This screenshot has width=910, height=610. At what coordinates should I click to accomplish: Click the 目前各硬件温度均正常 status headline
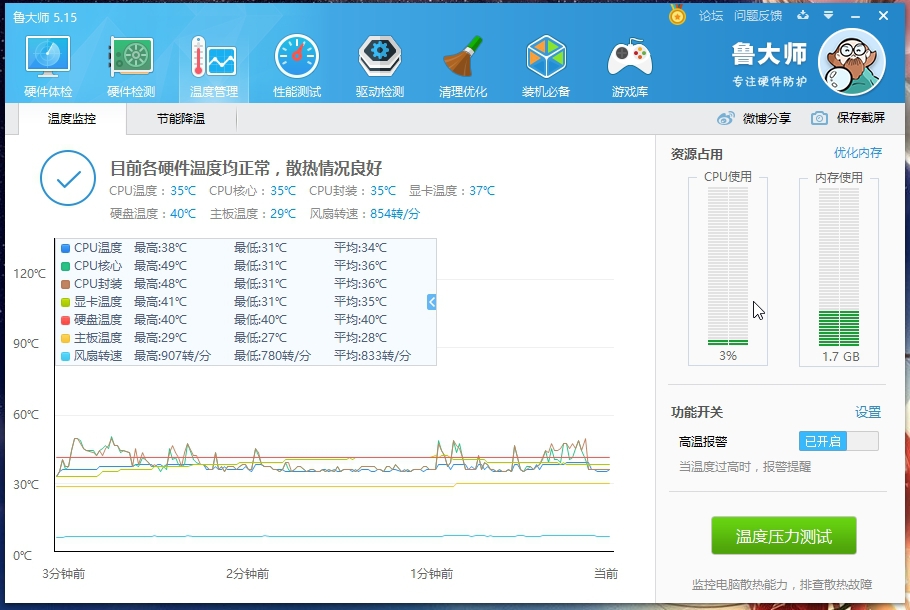pyautogui.click(x=246, y=168)
